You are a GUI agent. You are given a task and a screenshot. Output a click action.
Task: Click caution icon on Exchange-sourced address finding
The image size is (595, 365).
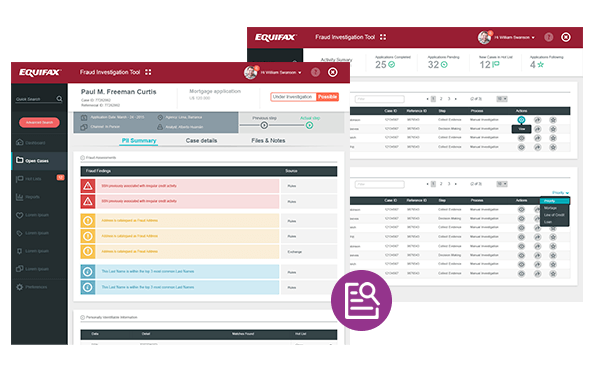click(x=88, y=251)
